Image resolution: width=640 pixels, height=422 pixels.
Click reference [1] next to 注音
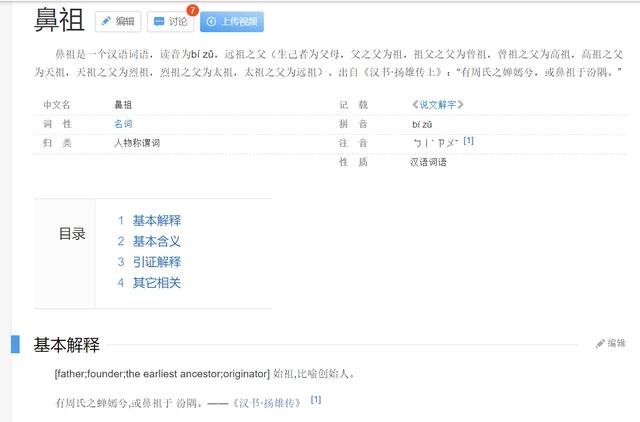tap(469, 141)
